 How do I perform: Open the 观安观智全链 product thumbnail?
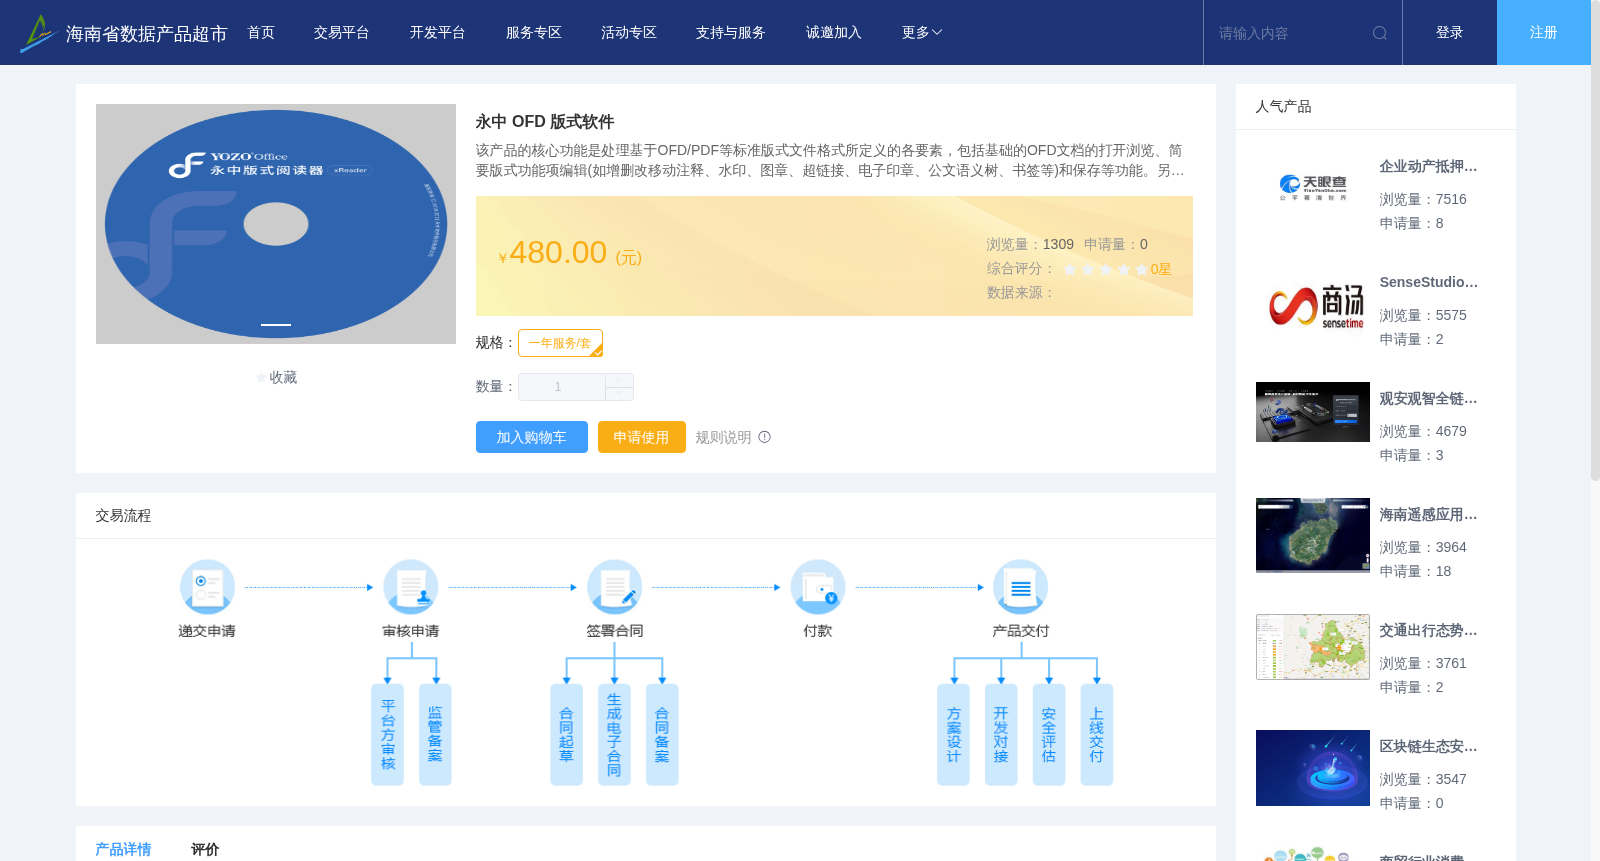(1313, 412)
